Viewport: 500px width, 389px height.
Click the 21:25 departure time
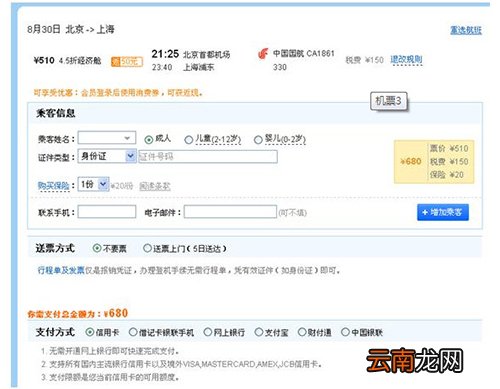[x=165, y=54]
